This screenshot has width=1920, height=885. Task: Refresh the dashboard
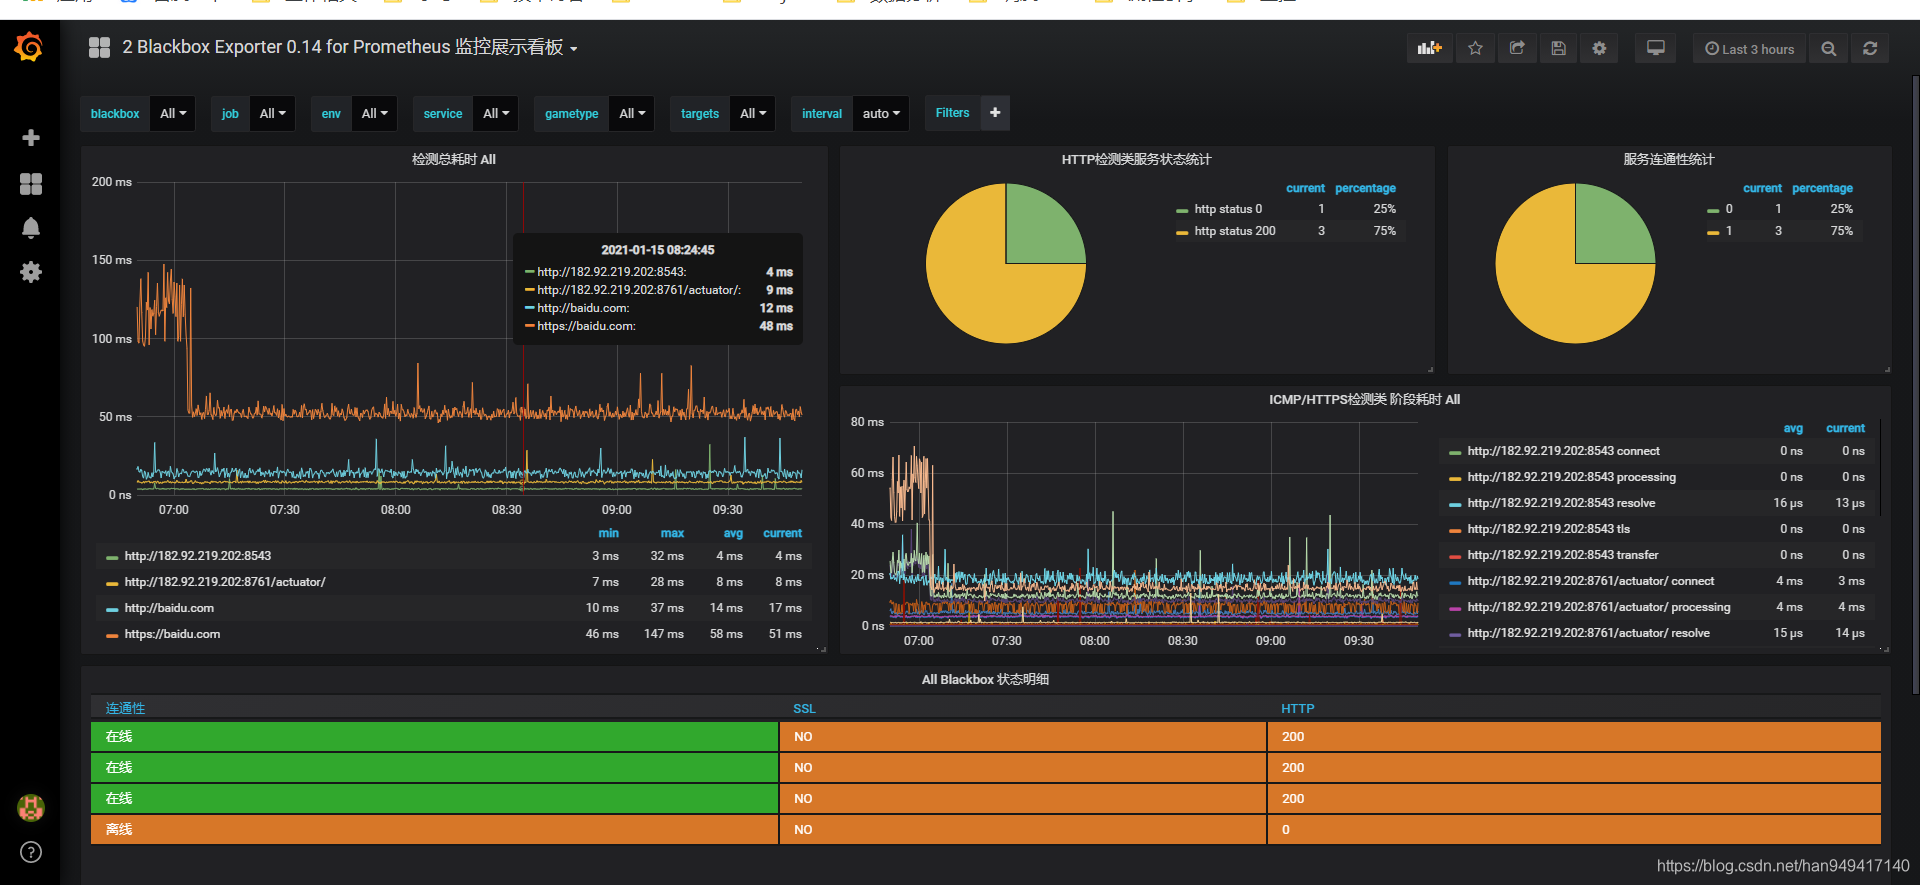tap(1870, 48)
